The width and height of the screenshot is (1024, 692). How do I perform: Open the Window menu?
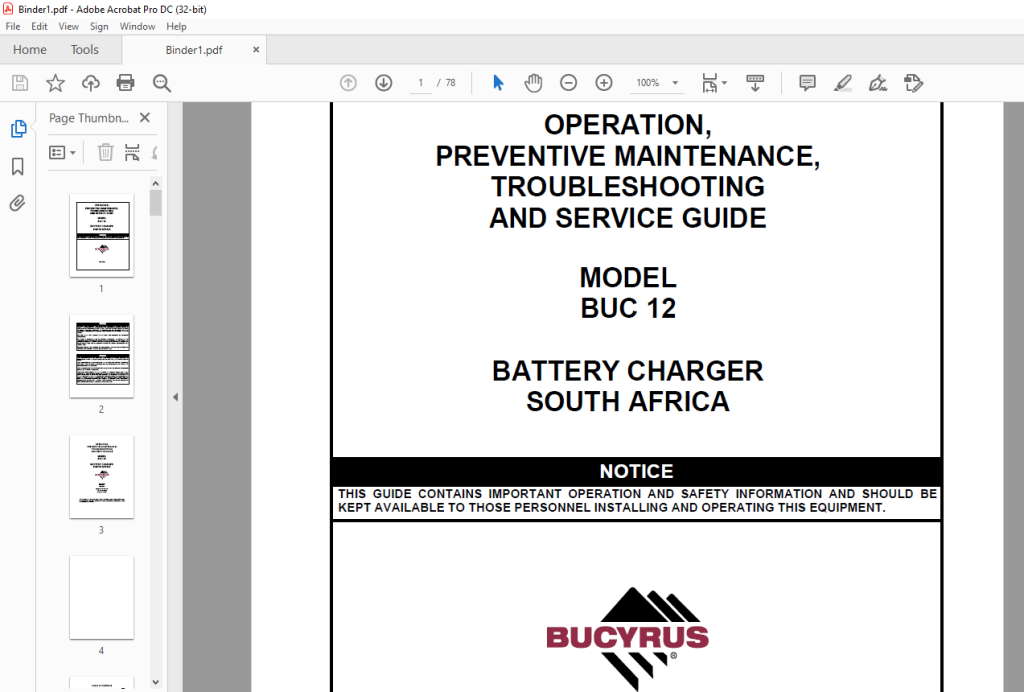point(137,26)
